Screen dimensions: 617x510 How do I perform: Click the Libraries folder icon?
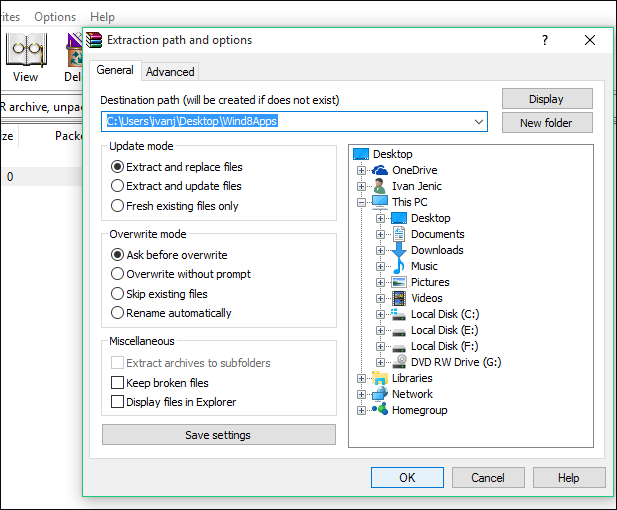click(380, 378)
